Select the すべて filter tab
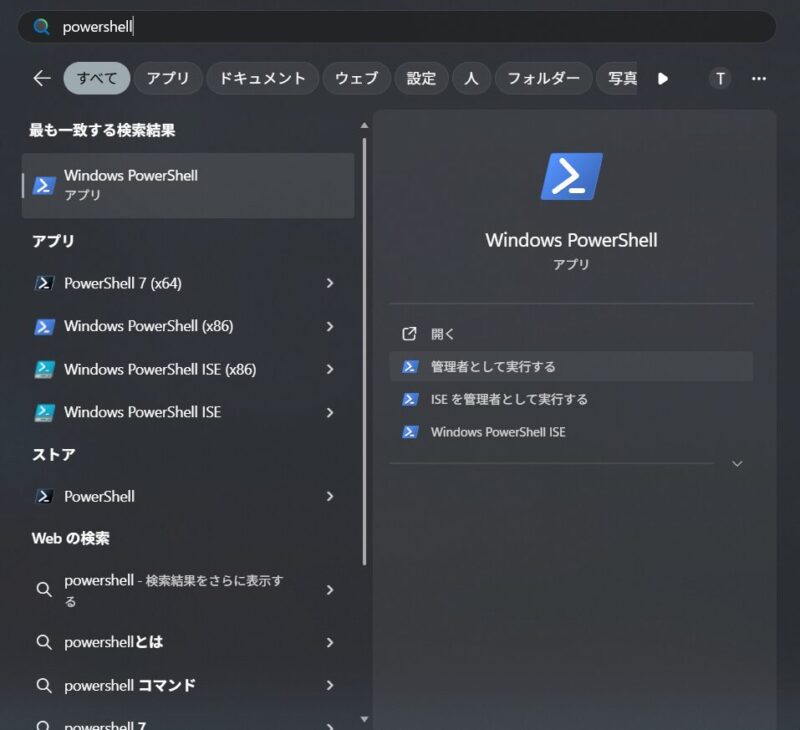The height and width of the screenshot is (730, 800). pos(95,78)
